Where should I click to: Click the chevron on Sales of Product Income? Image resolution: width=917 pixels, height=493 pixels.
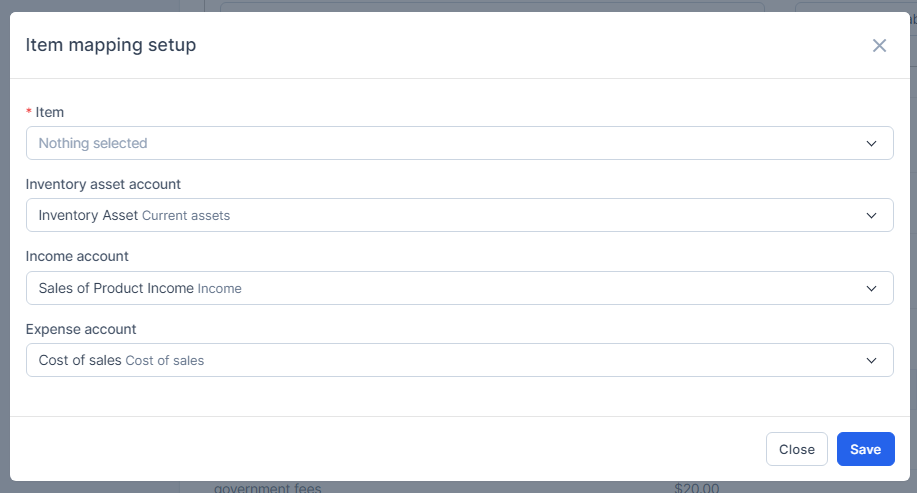pos(871,288)
